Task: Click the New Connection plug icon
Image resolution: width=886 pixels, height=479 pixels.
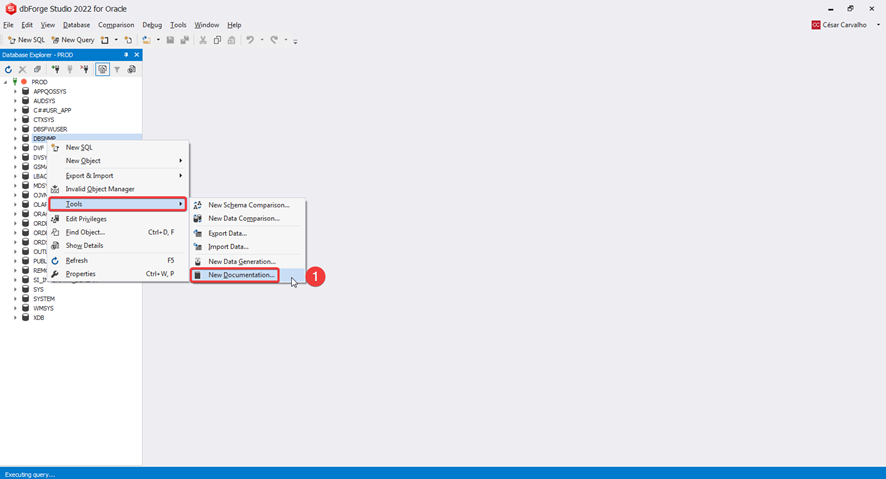Action: [x=55, y=70]
